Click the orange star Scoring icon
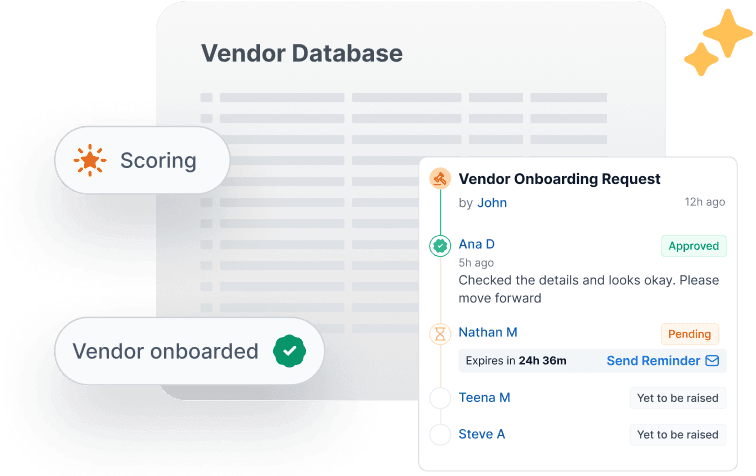The image size is (756, 476). pyautogui.click(x=90, y=160)
